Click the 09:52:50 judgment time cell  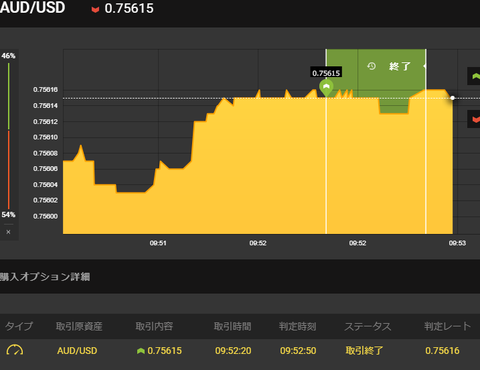[298, 351]
